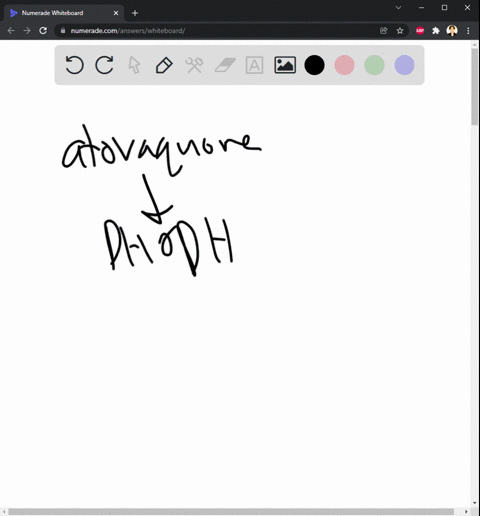The image size is (480, 516).
Task: Choose the pink pen color
Action: tap(344, 65)
